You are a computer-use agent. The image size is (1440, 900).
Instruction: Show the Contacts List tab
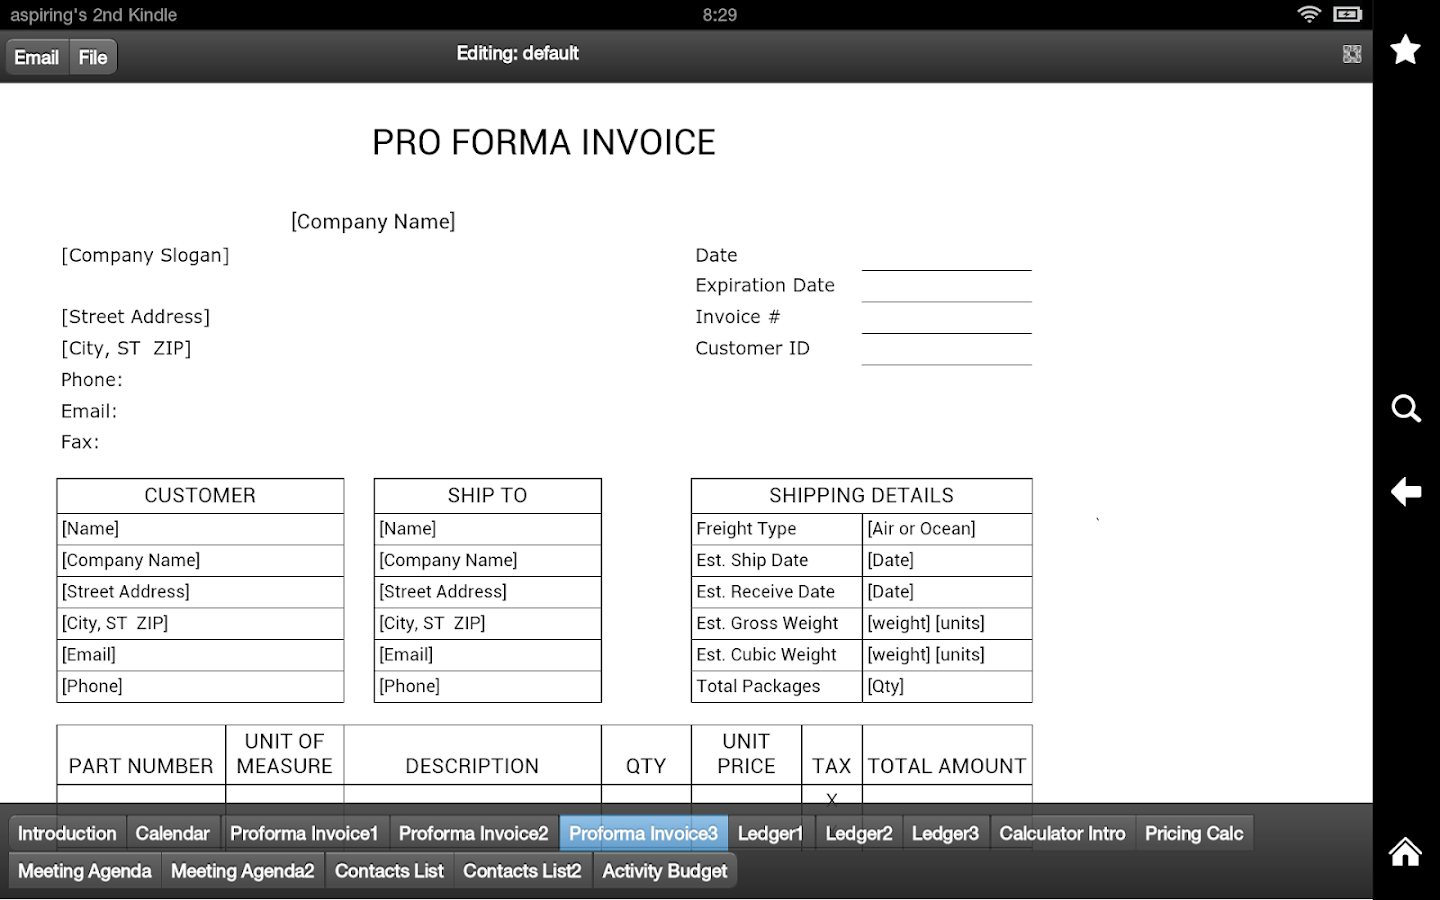click(389, 871)
